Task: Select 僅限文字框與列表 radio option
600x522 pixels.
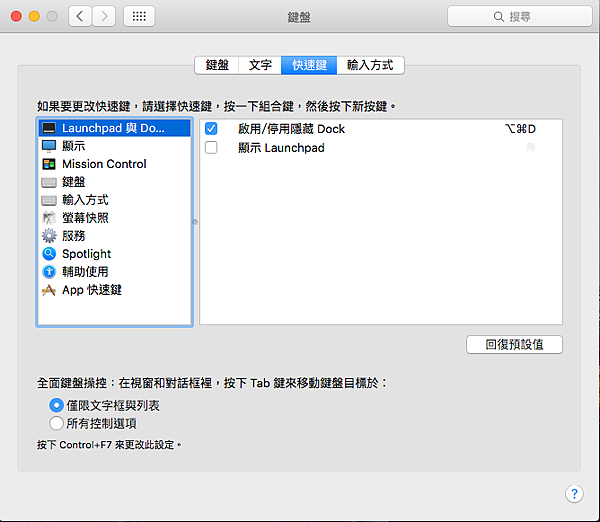Action: pyautogui.click(x=56, y=405)
